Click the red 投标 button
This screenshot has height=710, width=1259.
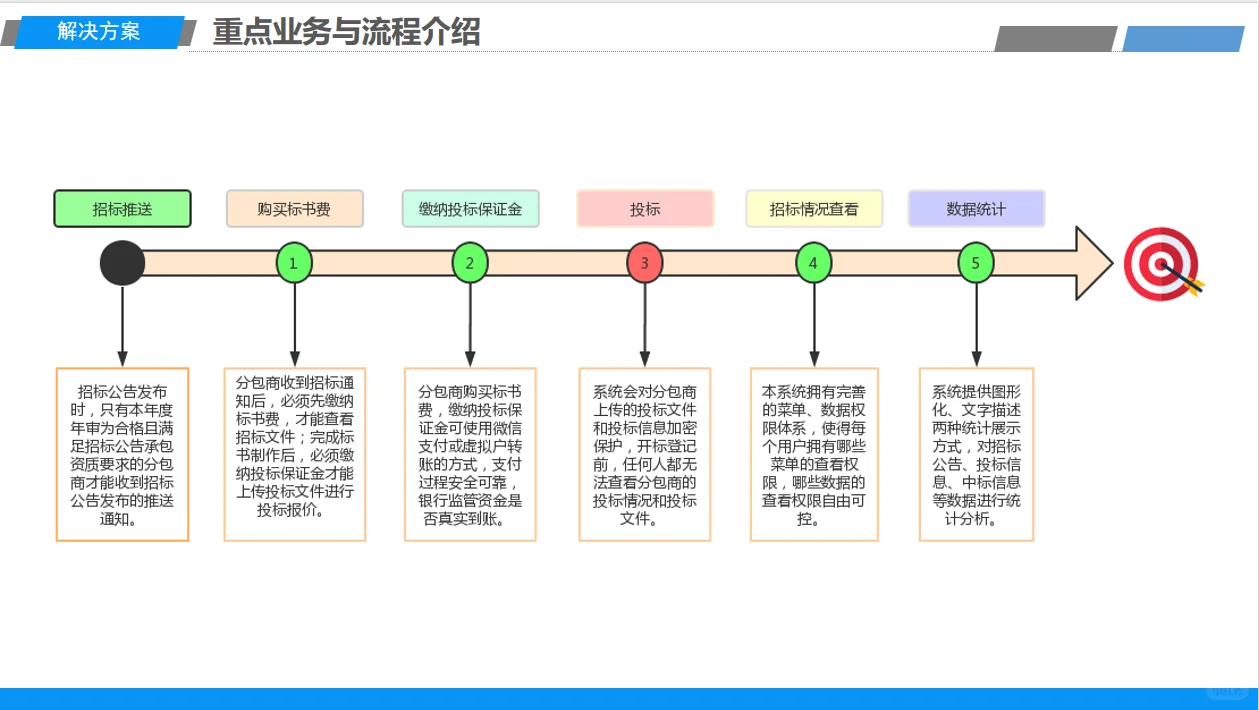point(644,209)
